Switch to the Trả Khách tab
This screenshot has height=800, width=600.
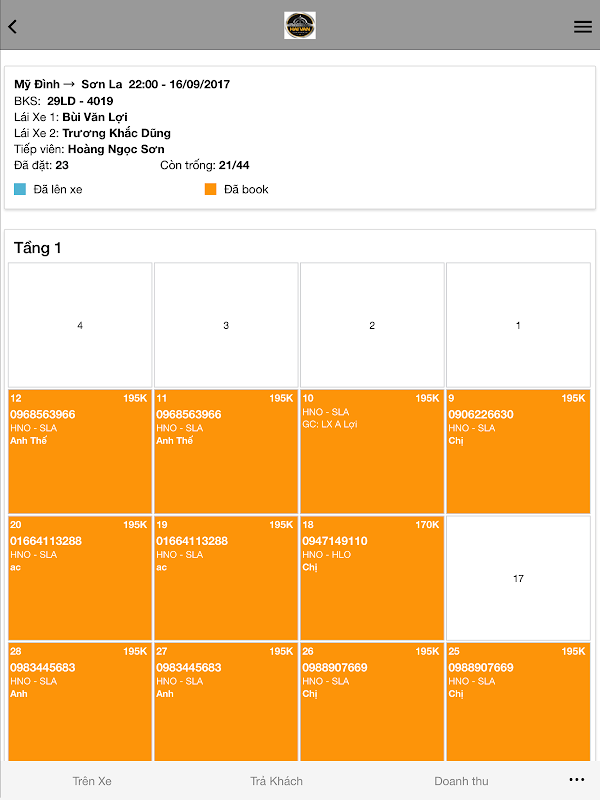click(x=276, y=781)
